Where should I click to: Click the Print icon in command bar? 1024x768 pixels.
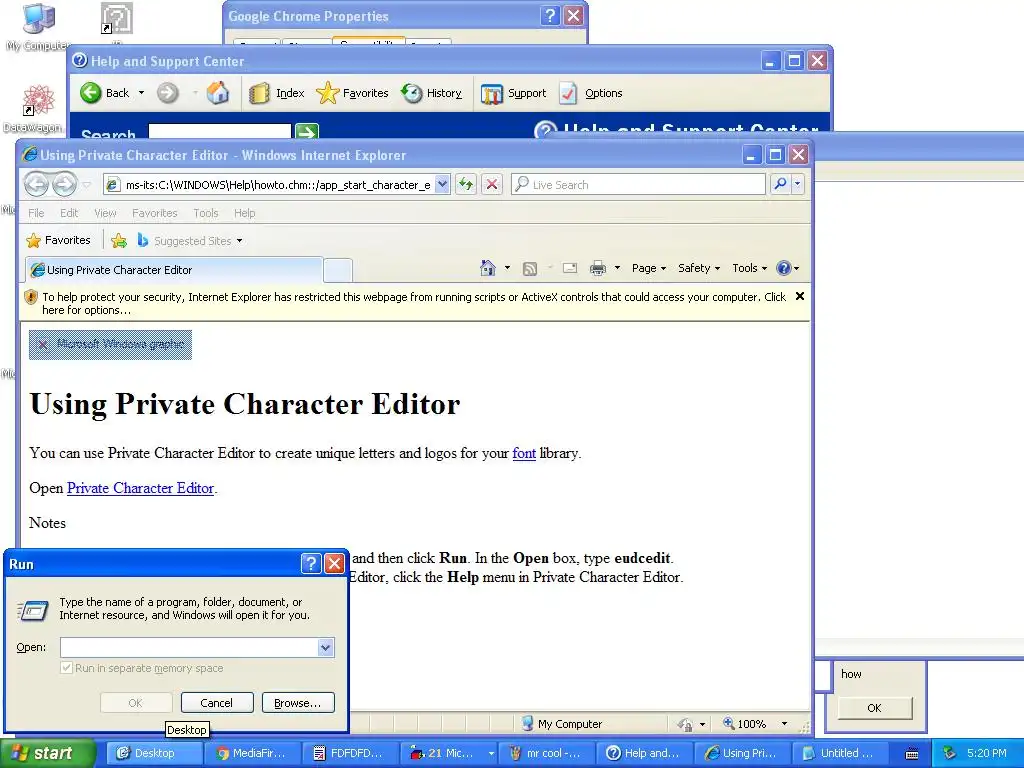tap(598, 268)
